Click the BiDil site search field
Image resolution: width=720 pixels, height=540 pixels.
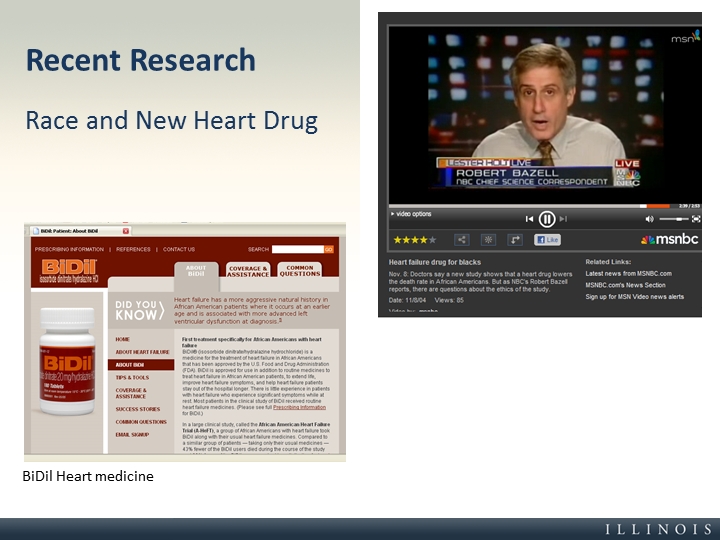coord(298,249)
